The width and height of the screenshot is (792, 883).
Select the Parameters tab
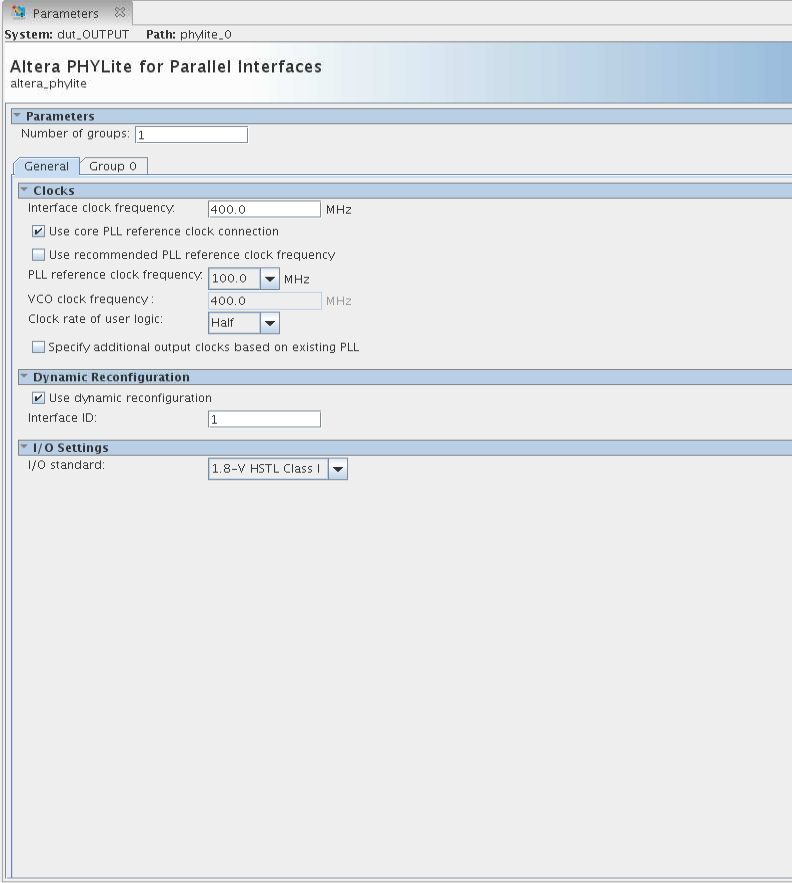click(68, 12)
